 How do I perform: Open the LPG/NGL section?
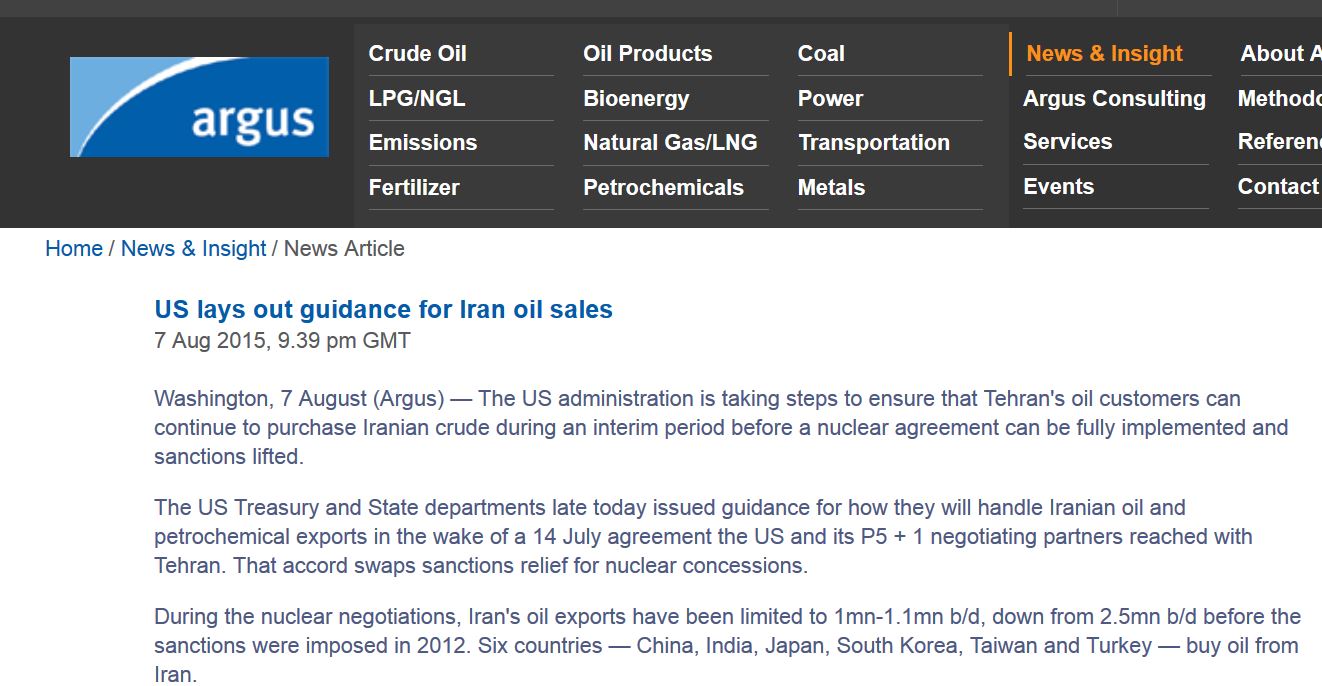417,99
